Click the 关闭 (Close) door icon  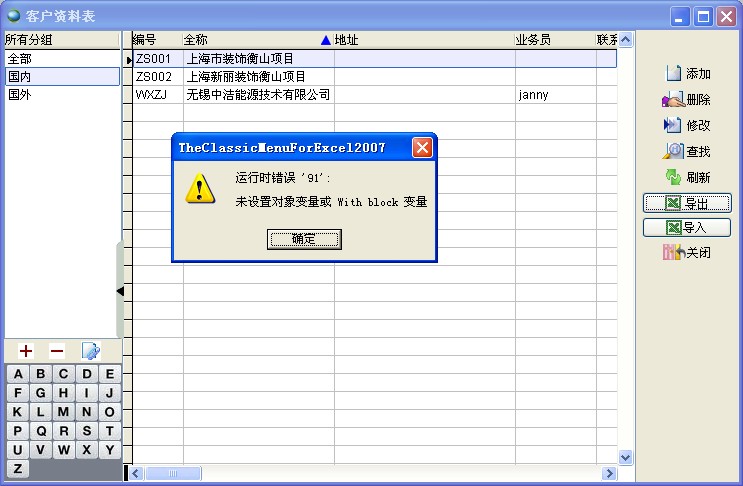(686, 253)
